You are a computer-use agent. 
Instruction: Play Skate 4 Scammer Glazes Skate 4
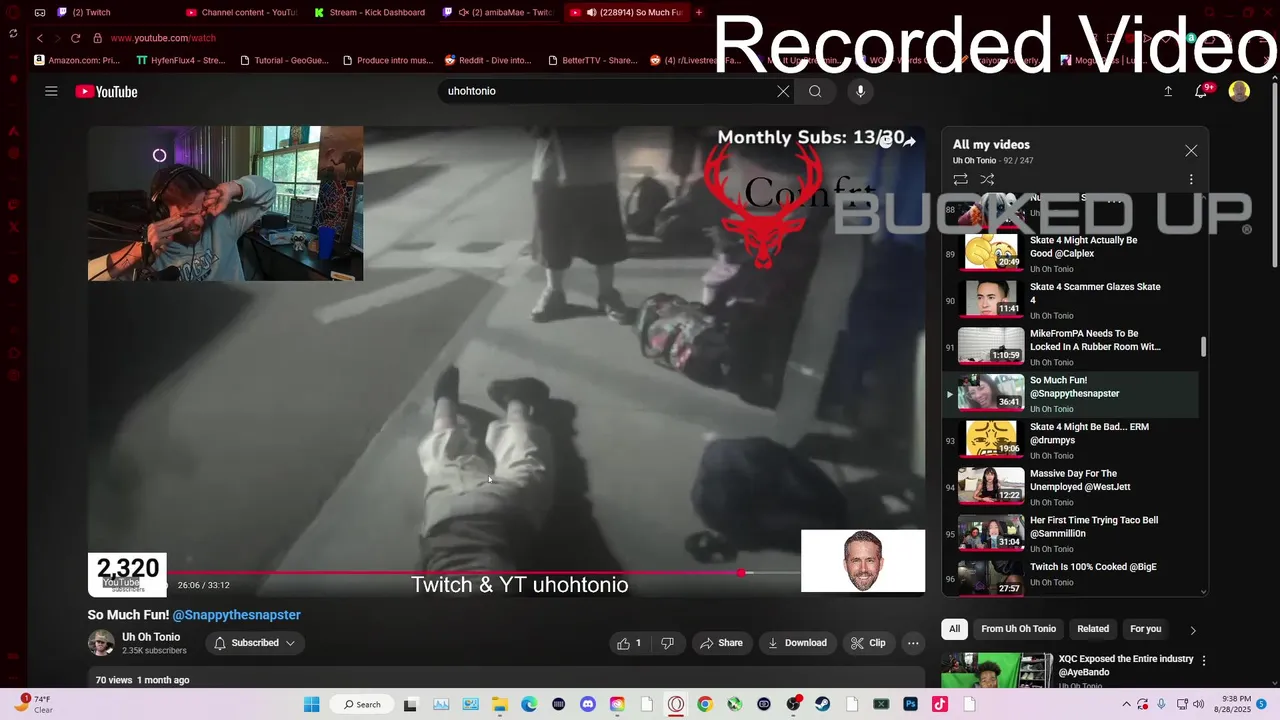(1070, 300)
